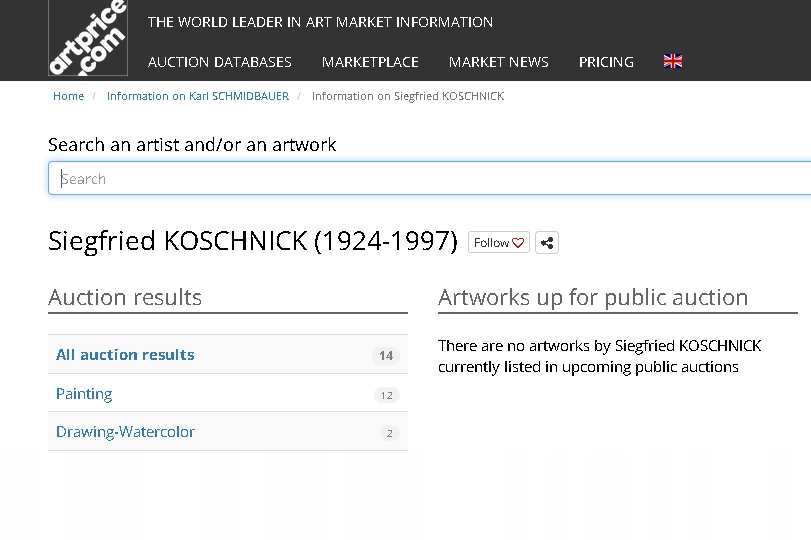
Task: View Drawing-Watercolor auction results
Action: tap(125, 432)
